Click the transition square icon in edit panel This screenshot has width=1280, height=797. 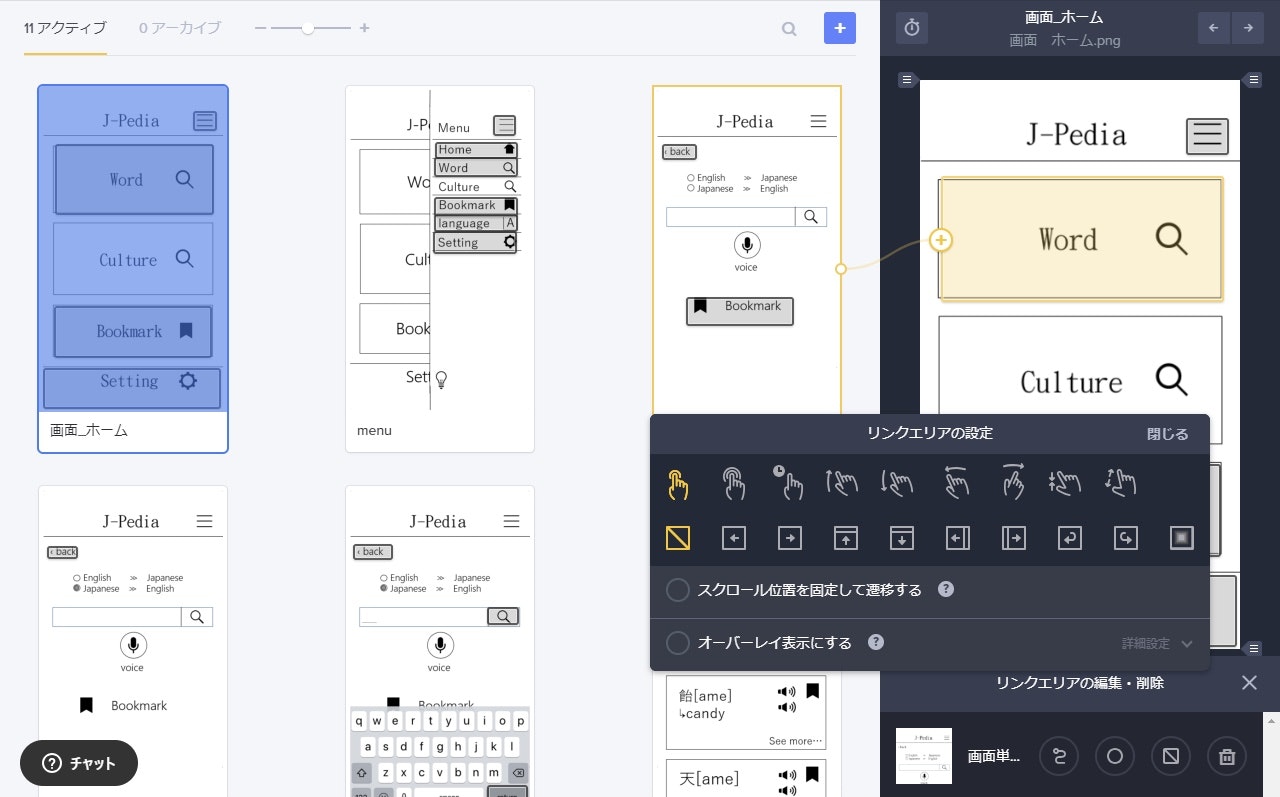click(1171, 757)
